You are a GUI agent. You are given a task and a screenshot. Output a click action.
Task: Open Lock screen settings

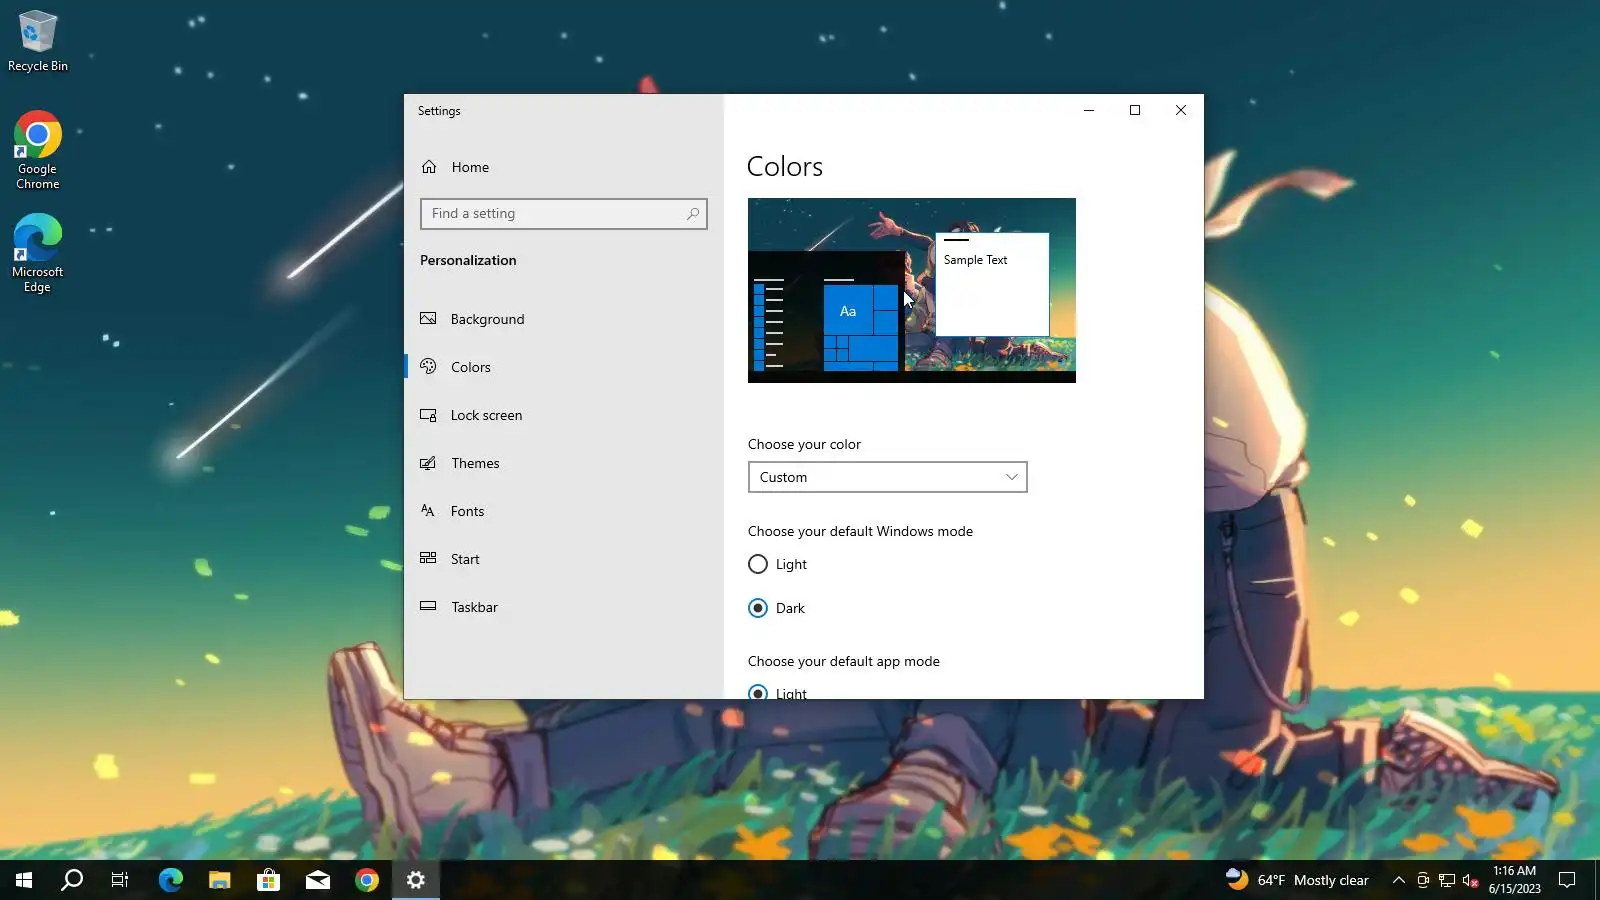pyautogui.click(x=564, y=415)
